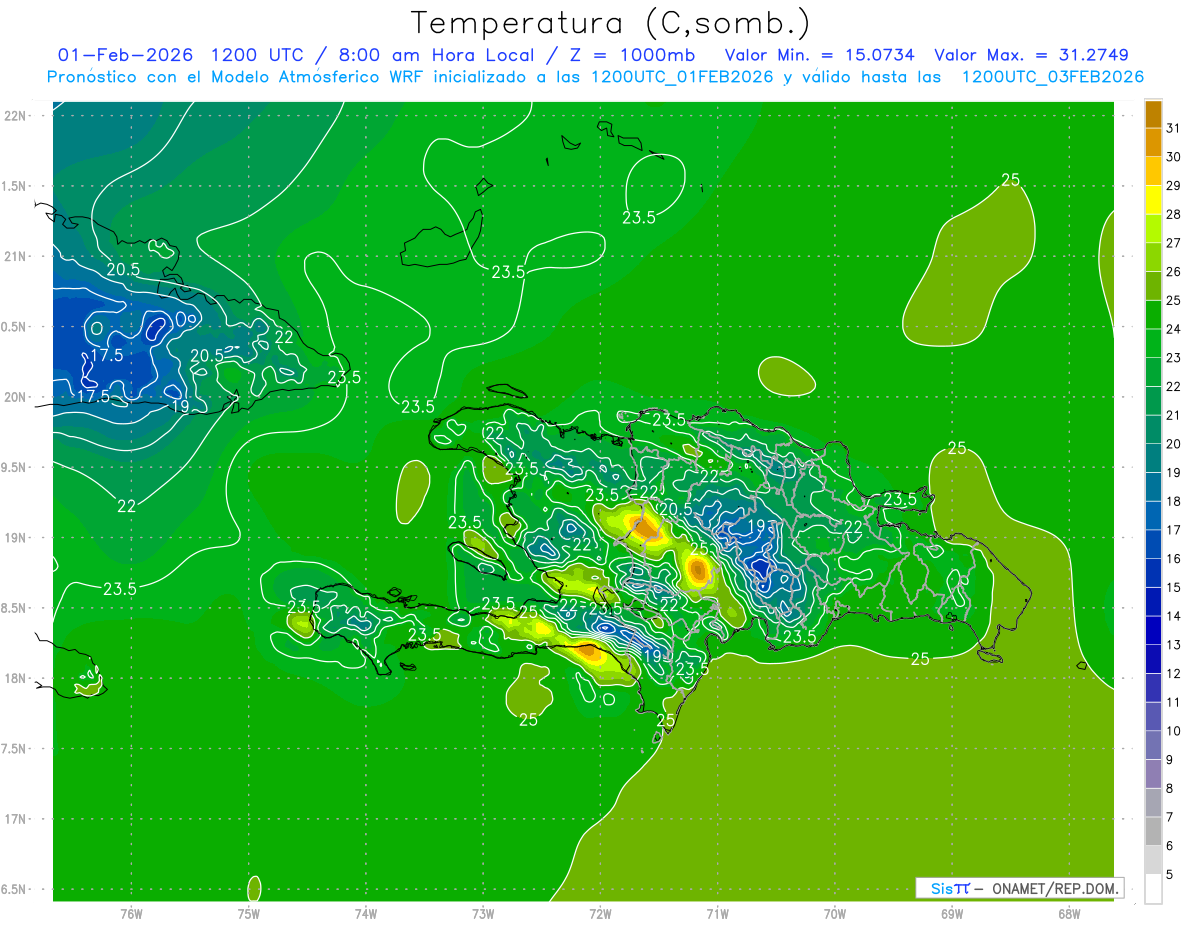Click the "76W" longitude axis label
The width and height of the screenshot is (1200, 927).
click(131, 914)
